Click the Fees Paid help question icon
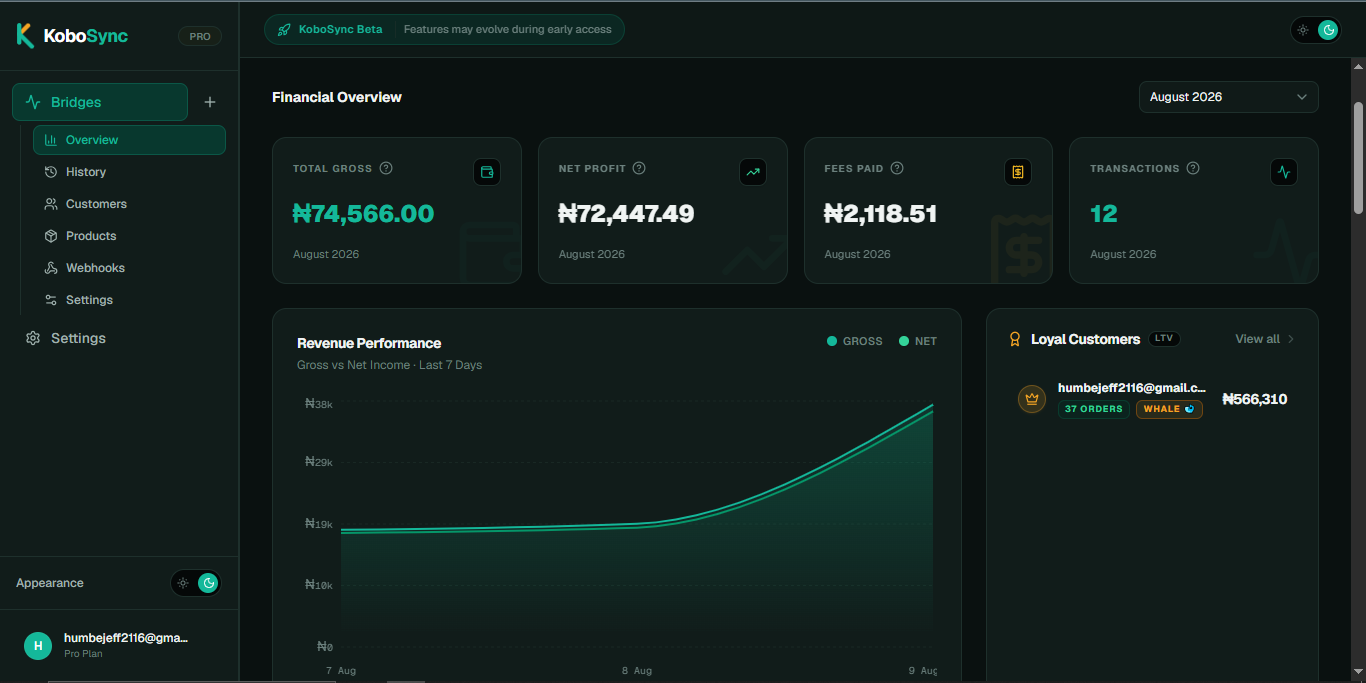This screenshot has height=683, width=1366. tap(897, 168)
